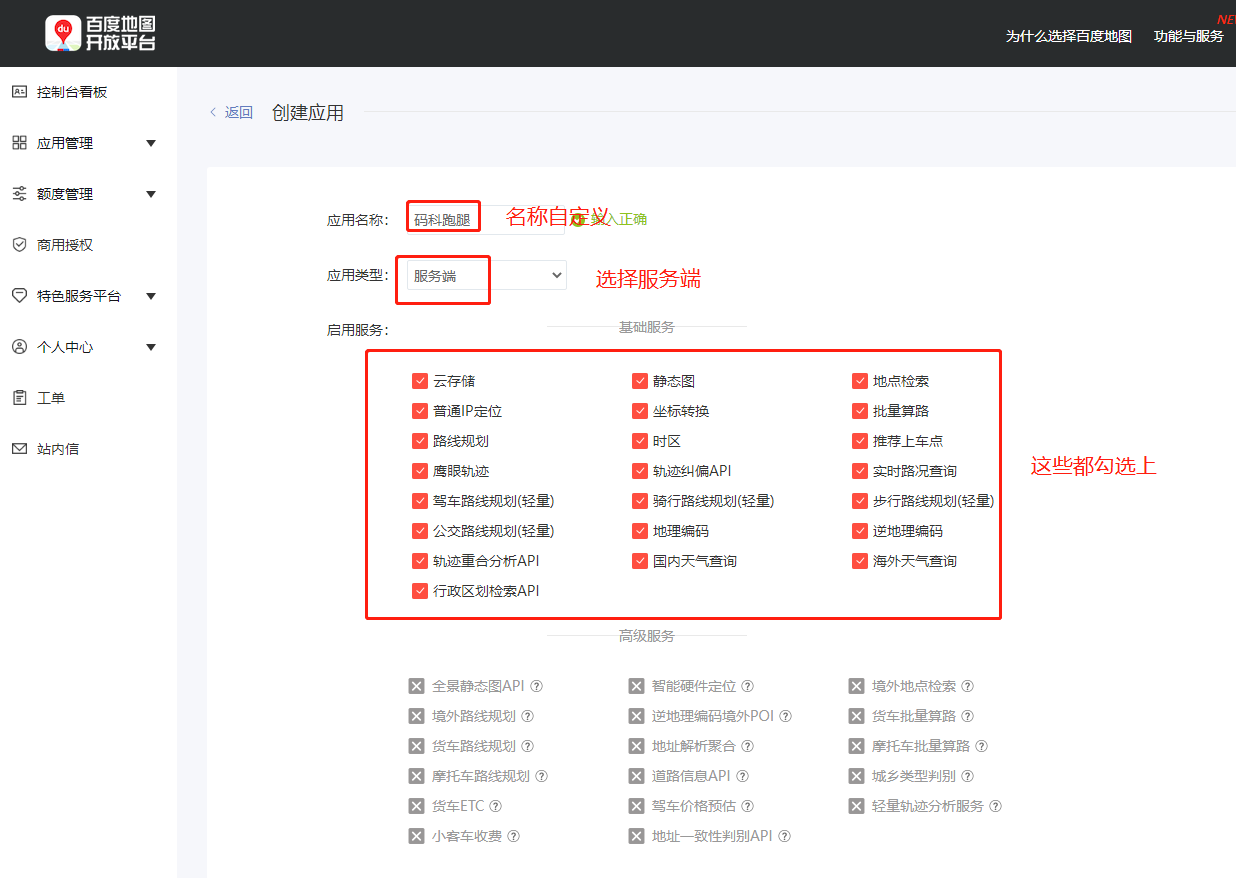The width and height of the screenshot is (1236, 878).
Task: Toggle the 推荐上车点 checkbox
Action: (x=860, y=441)
